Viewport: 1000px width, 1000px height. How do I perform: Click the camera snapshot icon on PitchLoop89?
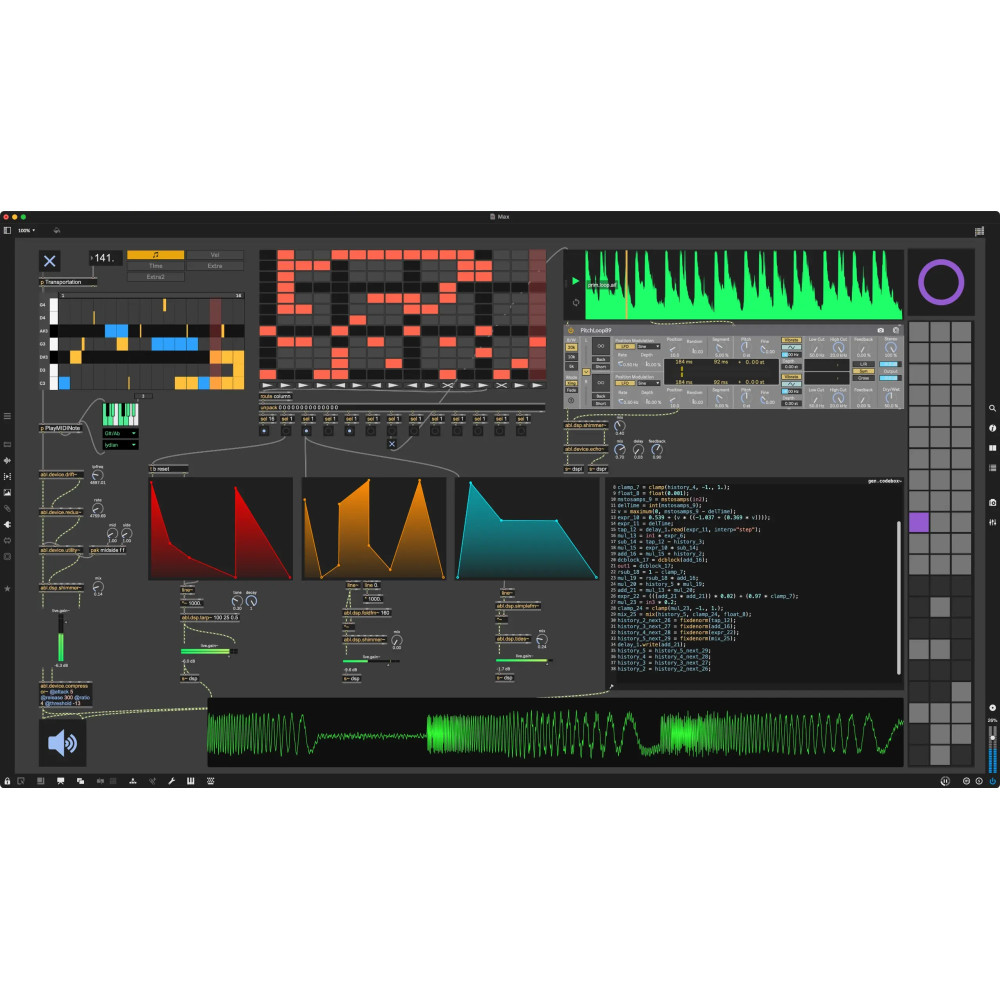(x=880, y=329)
